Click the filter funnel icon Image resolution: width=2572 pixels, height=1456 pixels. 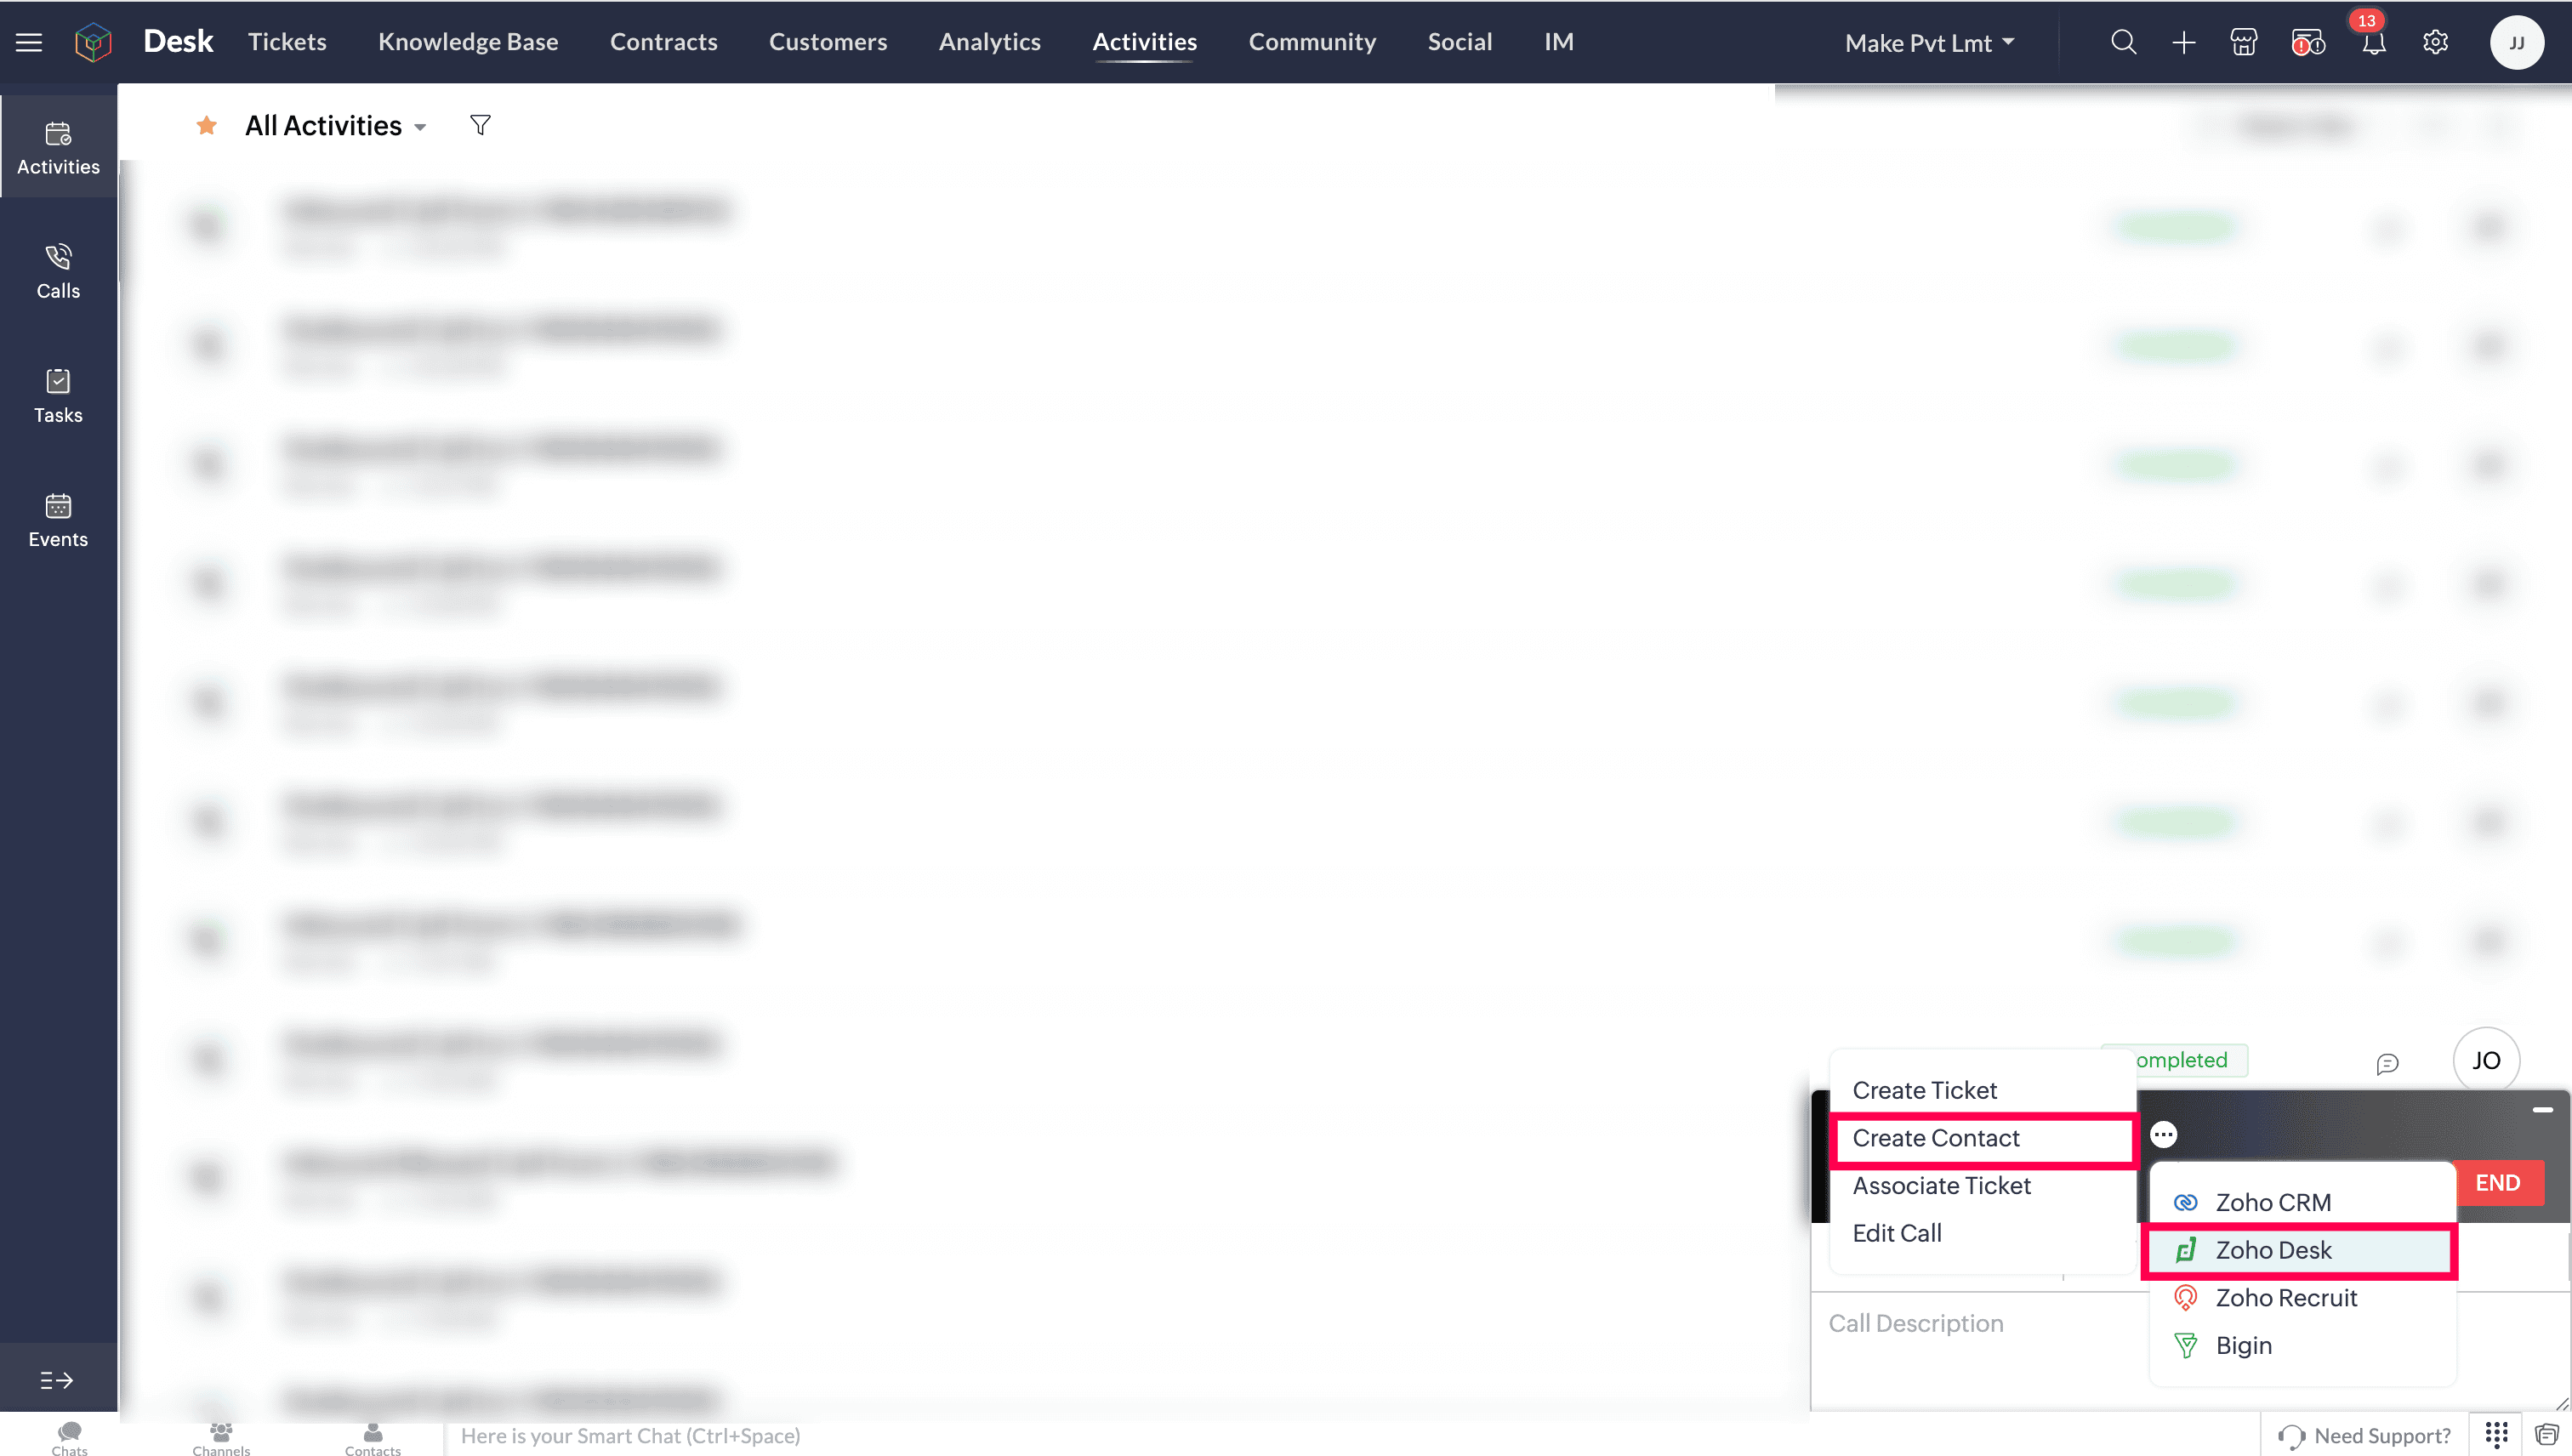click(x=480, y=125)
